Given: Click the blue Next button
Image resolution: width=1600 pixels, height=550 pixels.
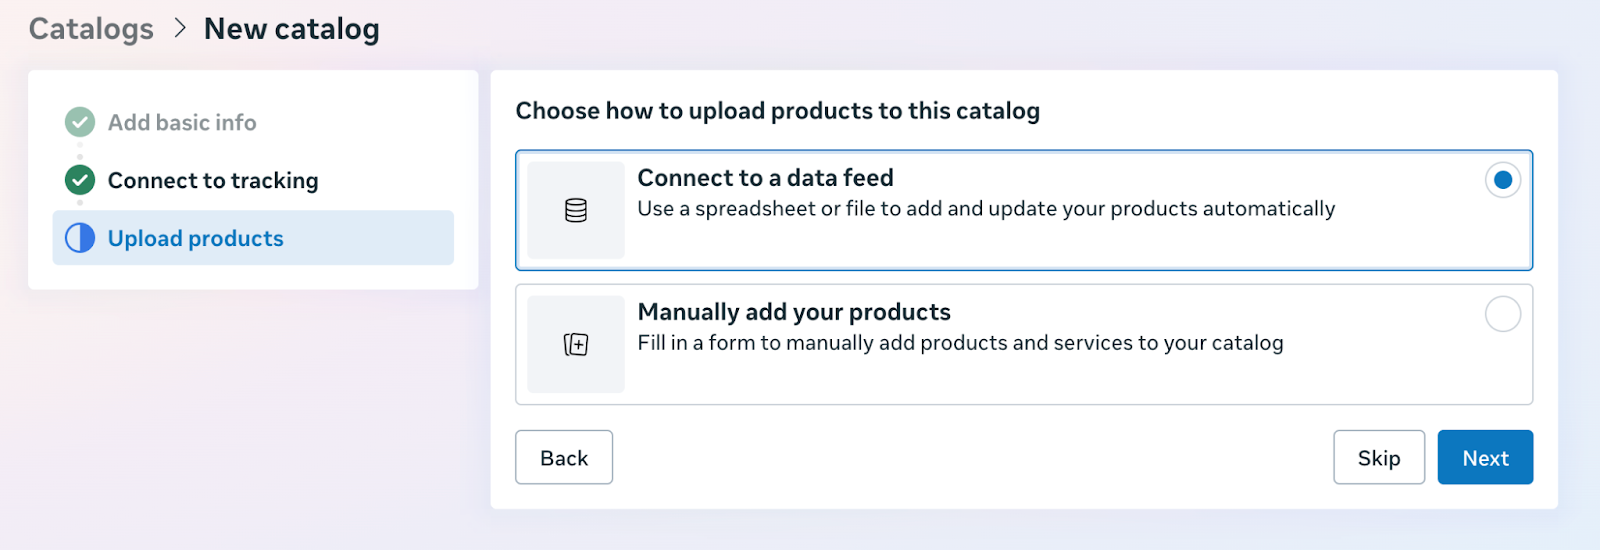Looking at the screenshot, I should pyautogui.click(x=1485, y=458).
